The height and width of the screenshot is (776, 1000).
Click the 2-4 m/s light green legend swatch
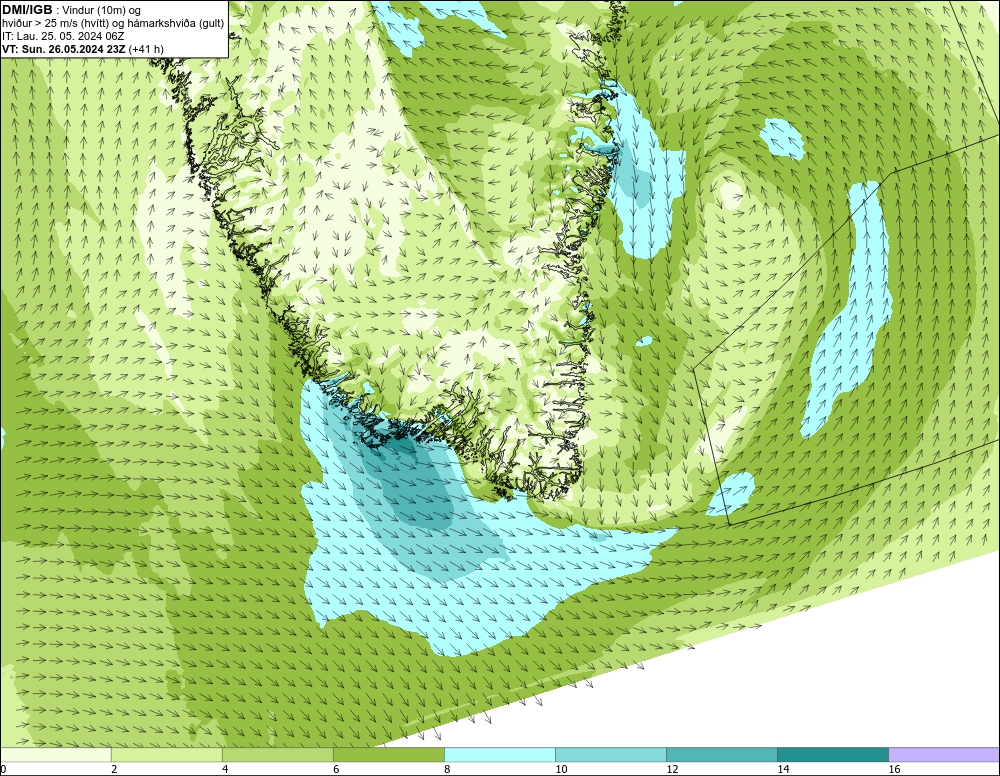point(167,755)
